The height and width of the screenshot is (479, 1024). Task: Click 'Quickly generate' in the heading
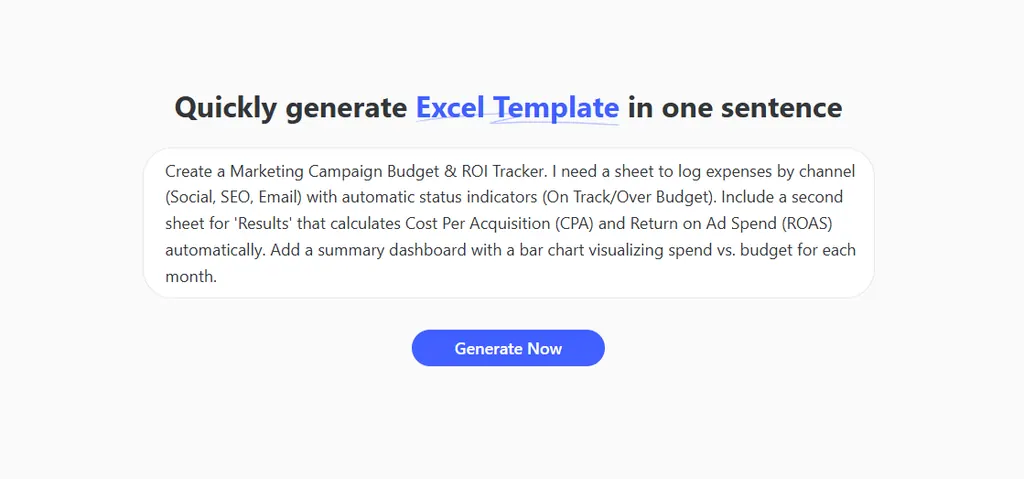(x=290, y=108)
